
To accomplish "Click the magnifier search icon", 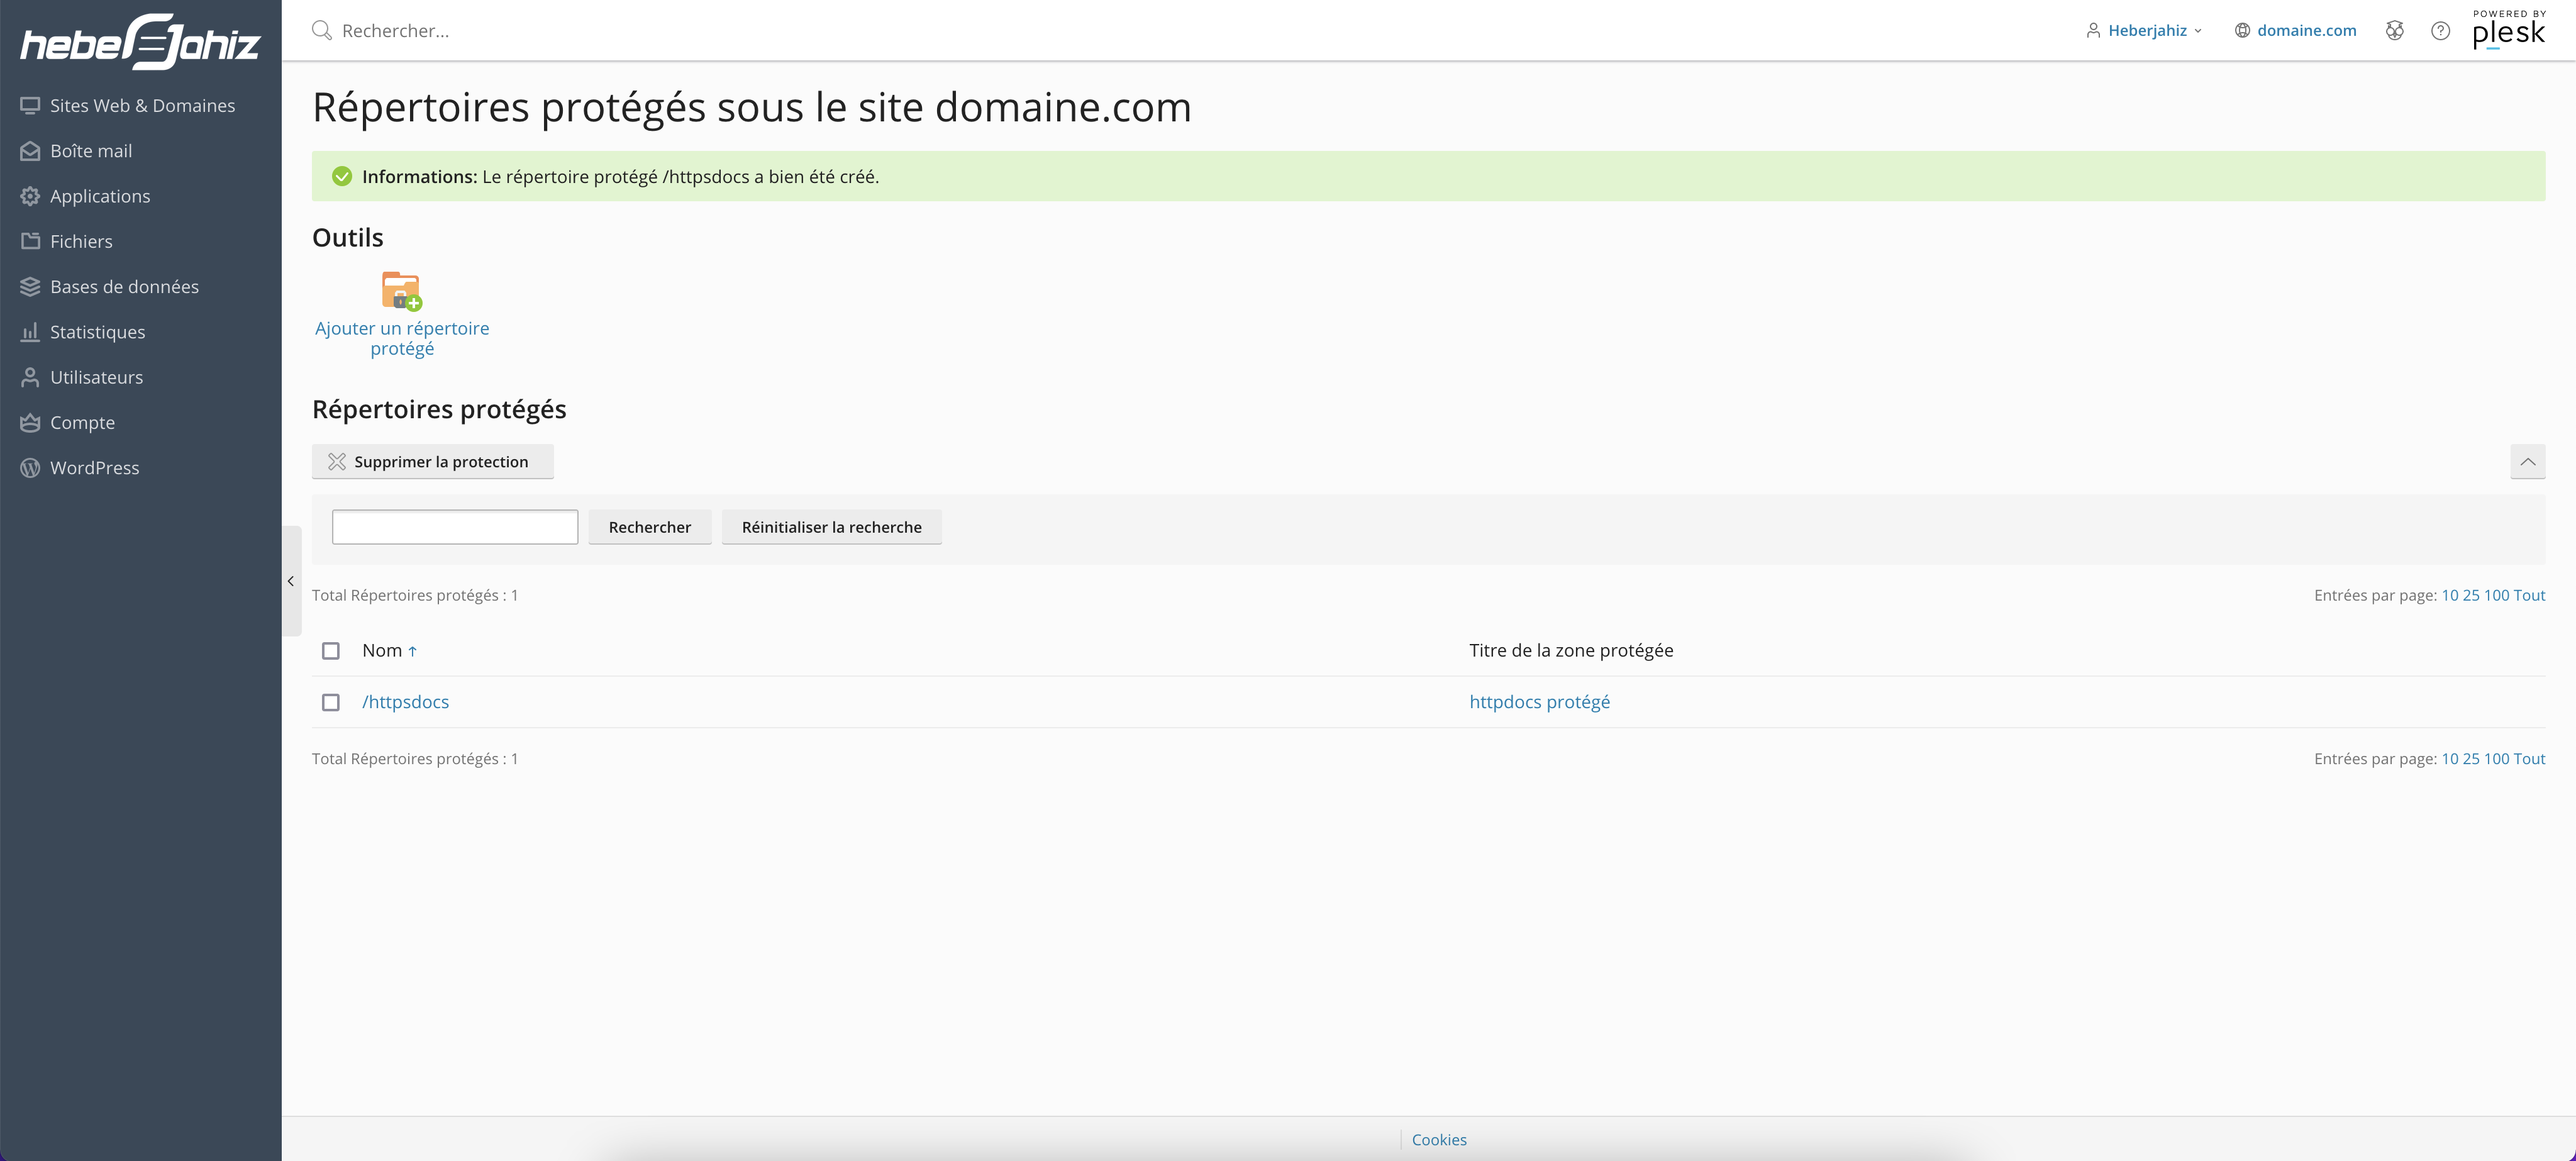I will [x=322, y=31].
